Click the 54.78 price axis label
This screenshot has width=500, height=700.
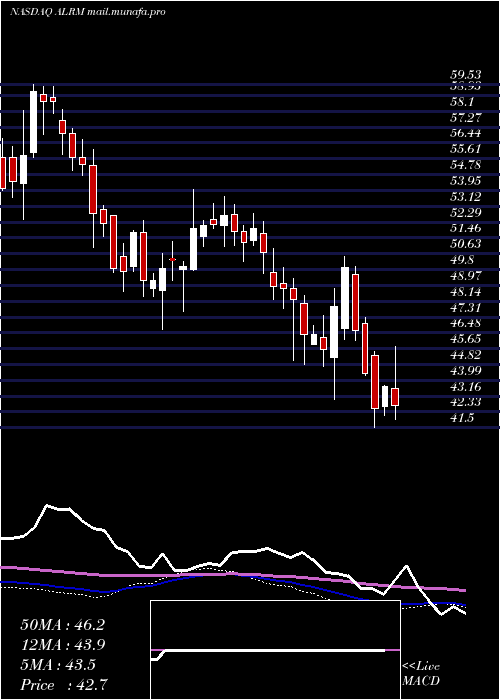[x=466, y=165]
